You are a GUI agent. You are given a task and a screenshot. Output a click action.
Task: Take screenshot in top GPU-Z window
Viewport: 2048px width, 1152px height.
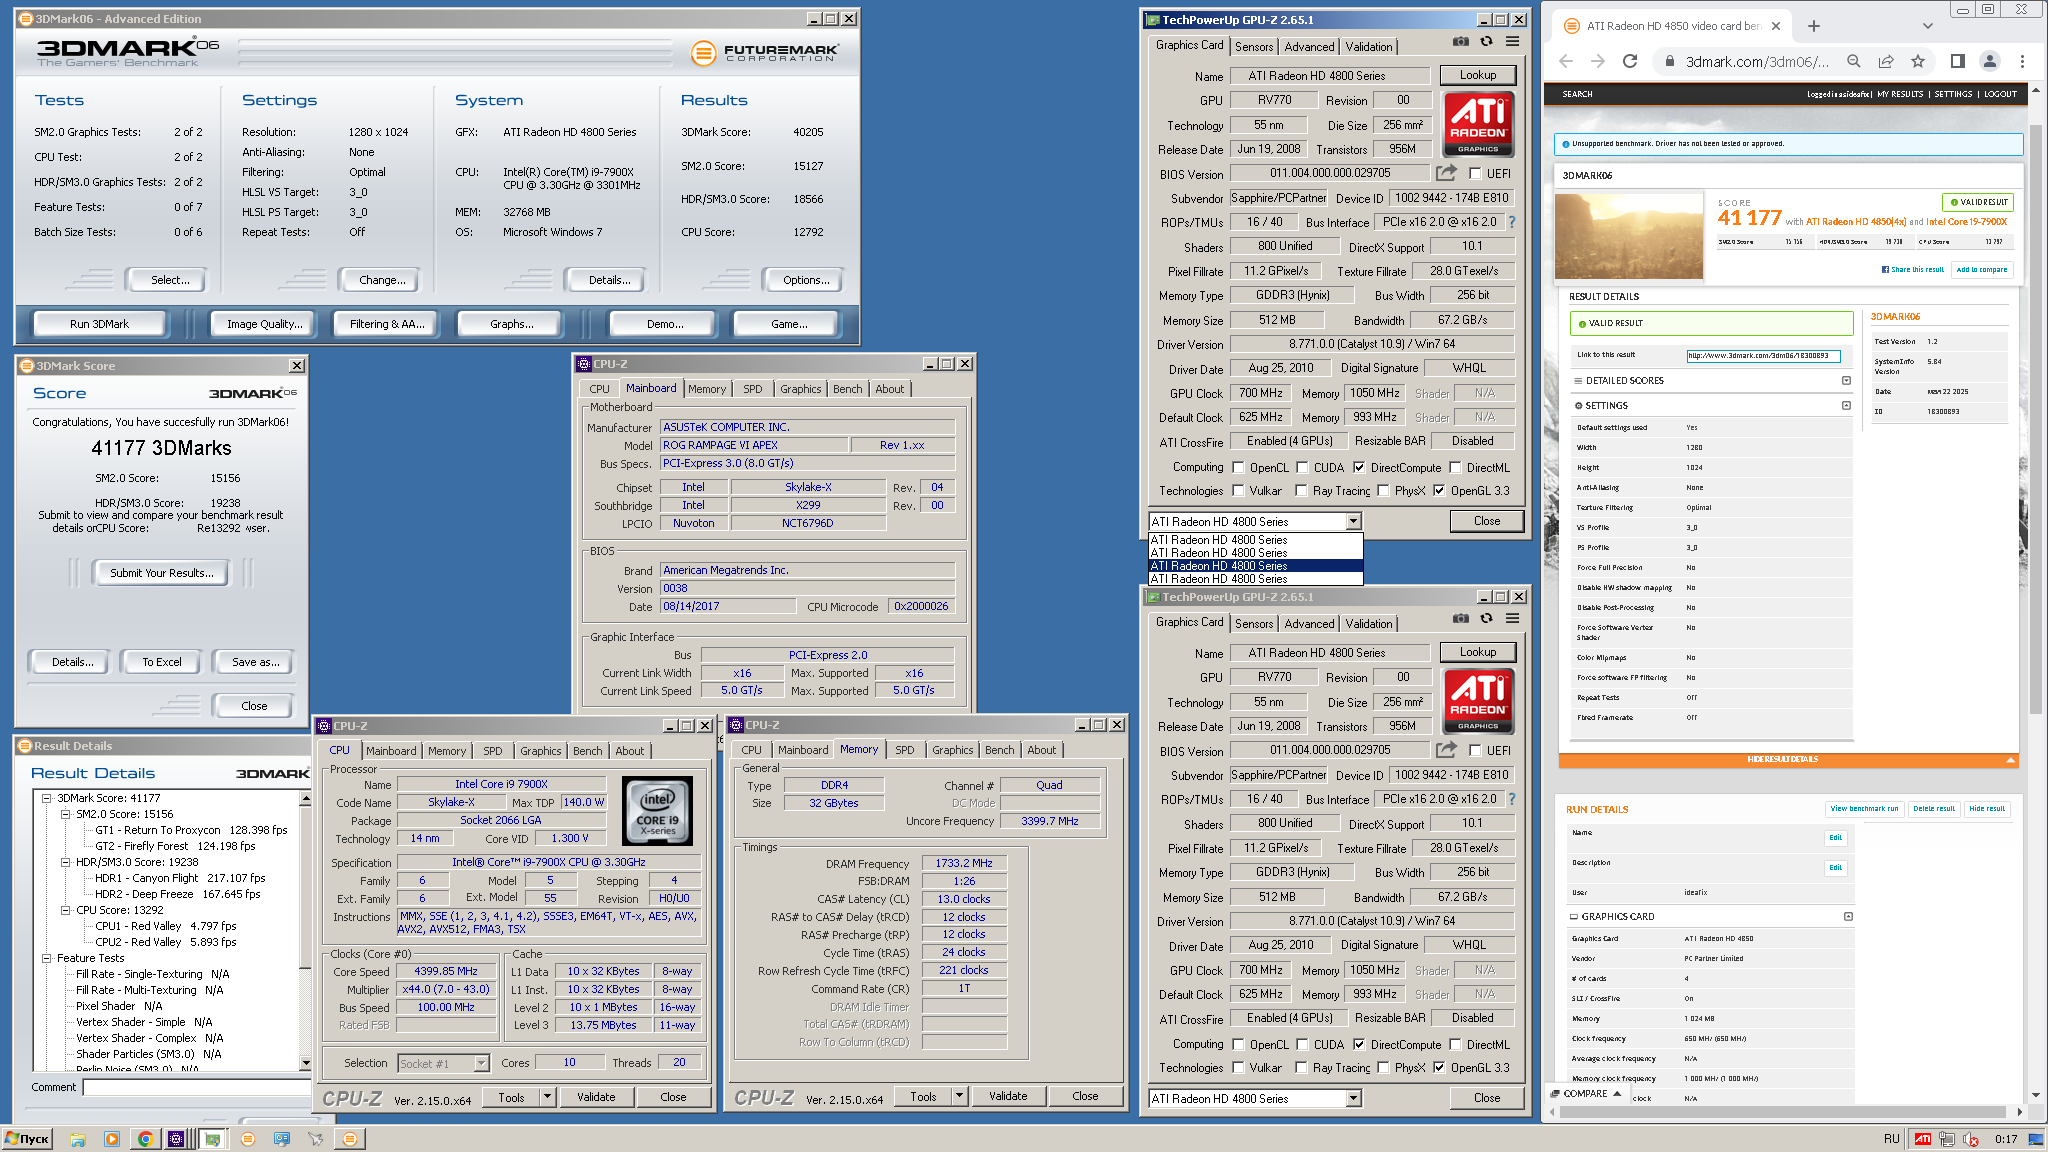1461,42
